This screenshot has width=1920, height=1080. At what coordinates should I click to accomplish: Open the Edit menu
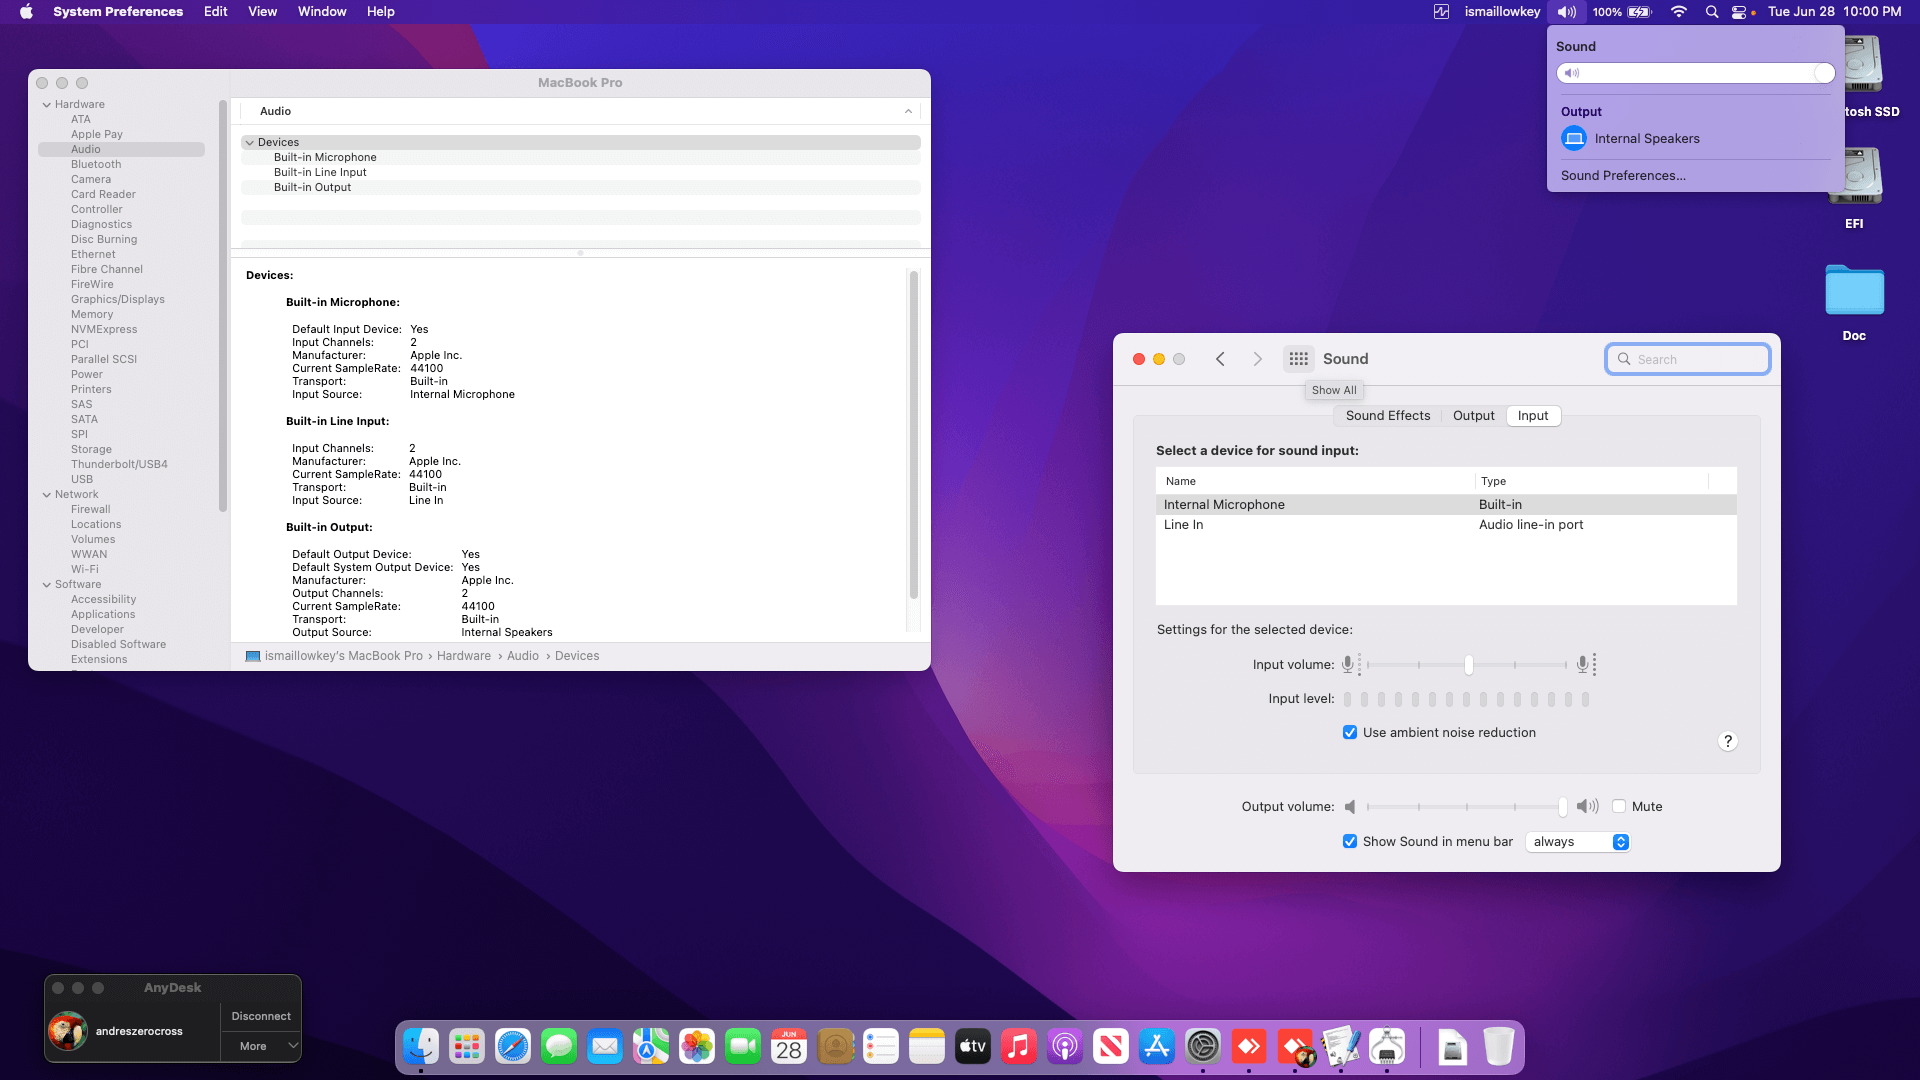[216, 12]
